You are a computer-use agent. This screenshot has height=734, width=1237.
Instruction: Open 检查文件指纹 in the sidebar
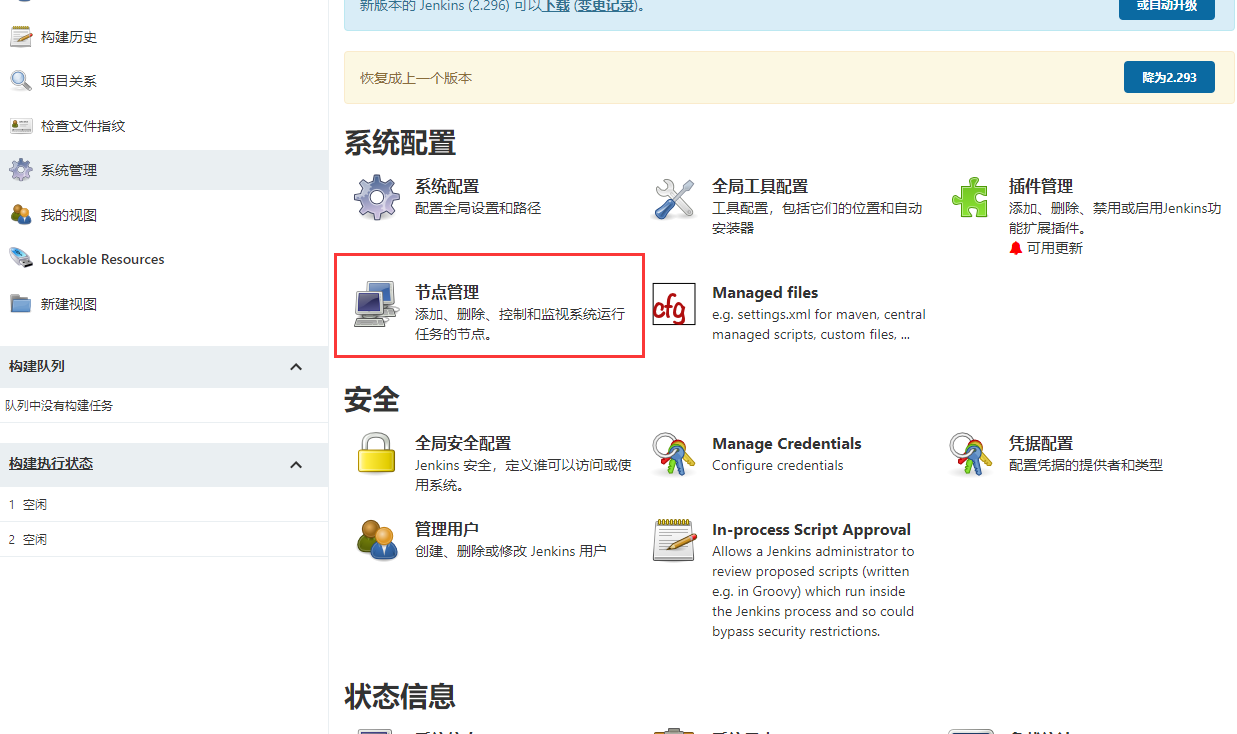tap(83, 126)
